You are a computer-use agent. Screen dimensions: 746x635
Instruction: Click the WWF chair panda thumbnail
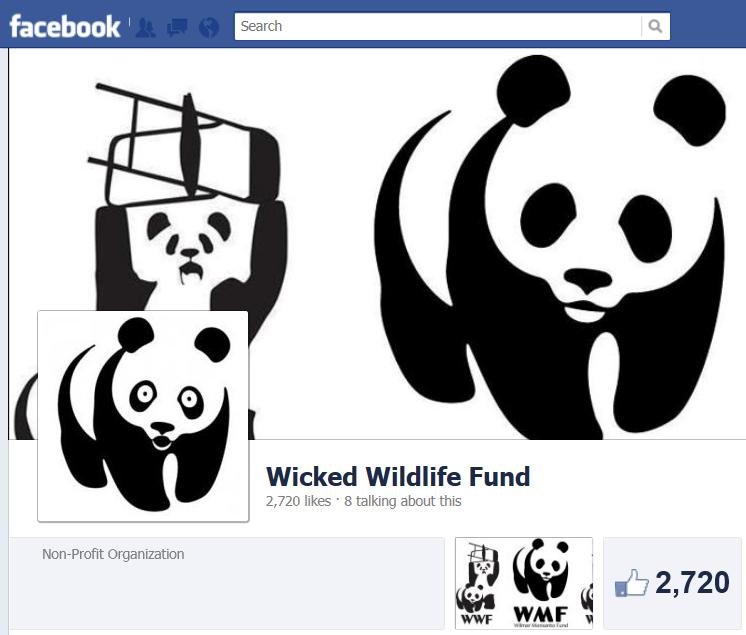[x=477, y=583]
